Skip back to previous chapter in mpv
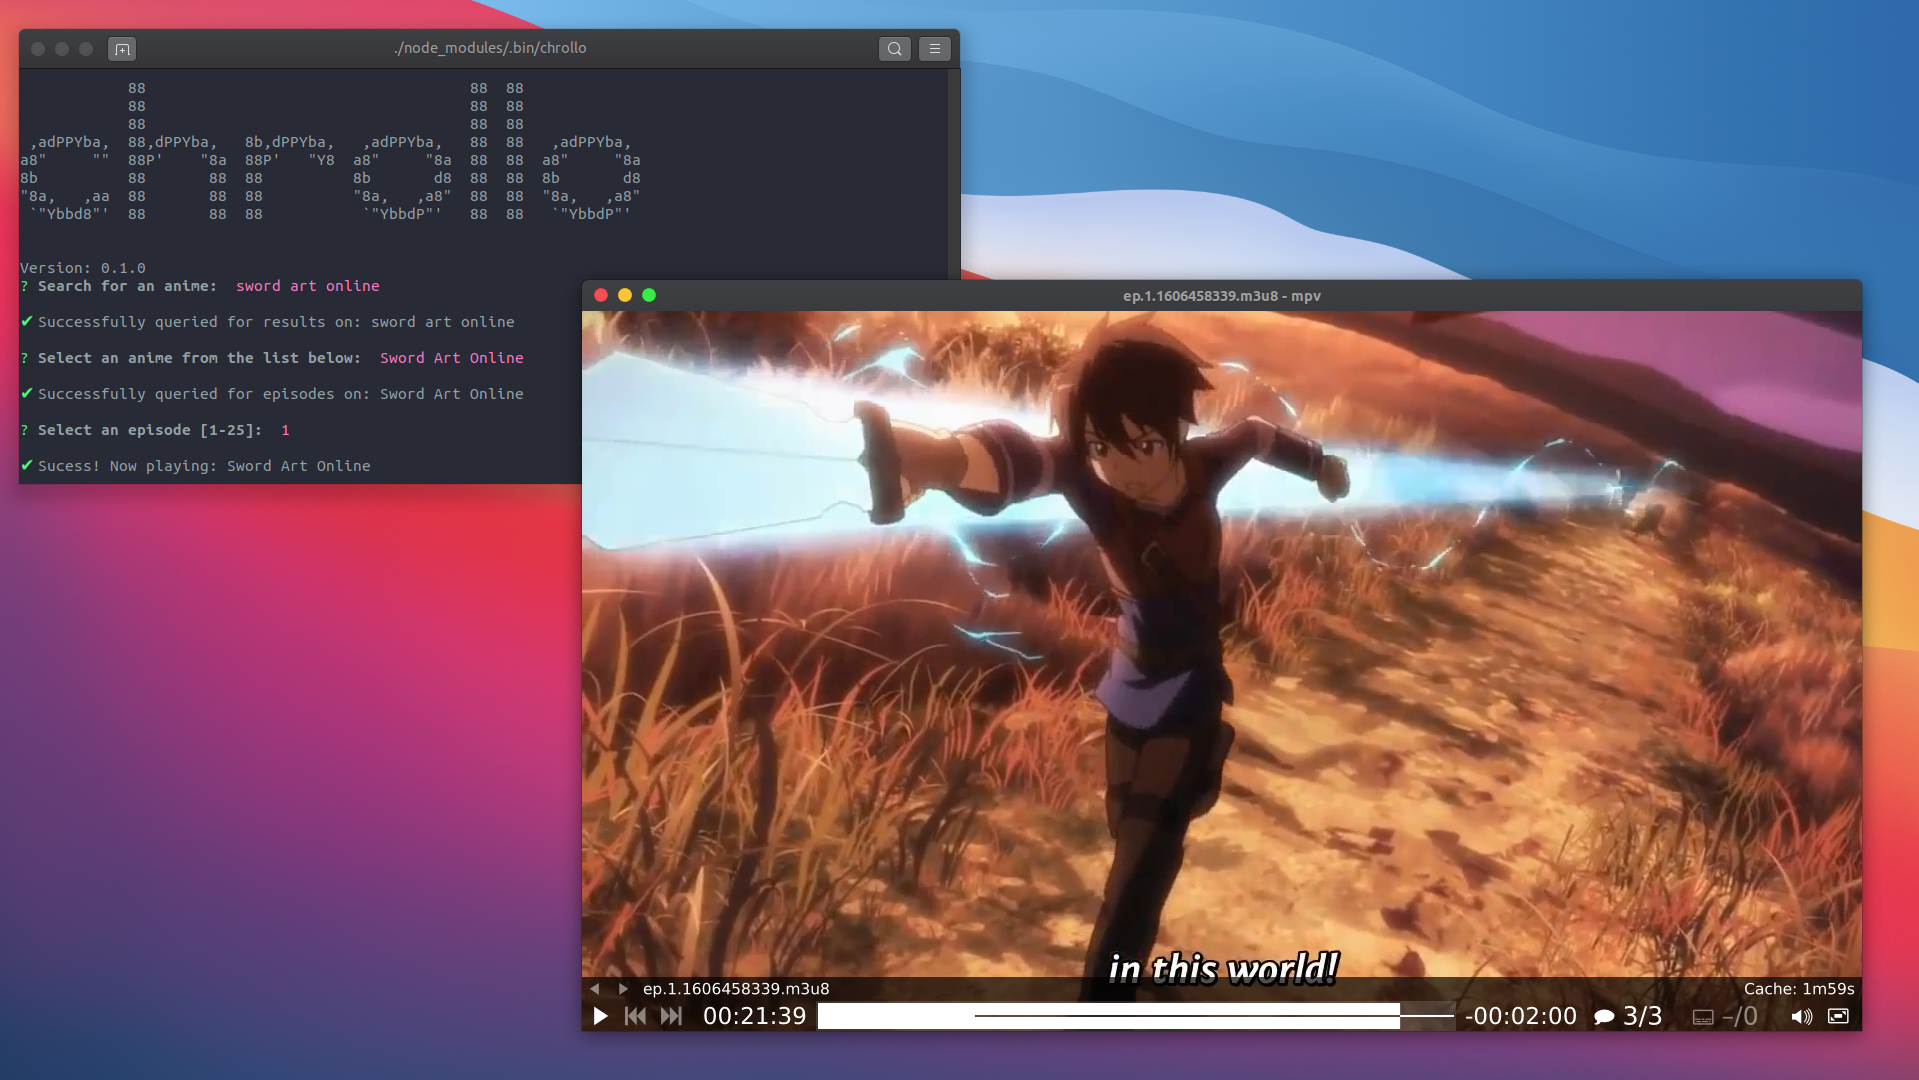The height and width of the screenshot is (1080, 1919). (635, 1016)
